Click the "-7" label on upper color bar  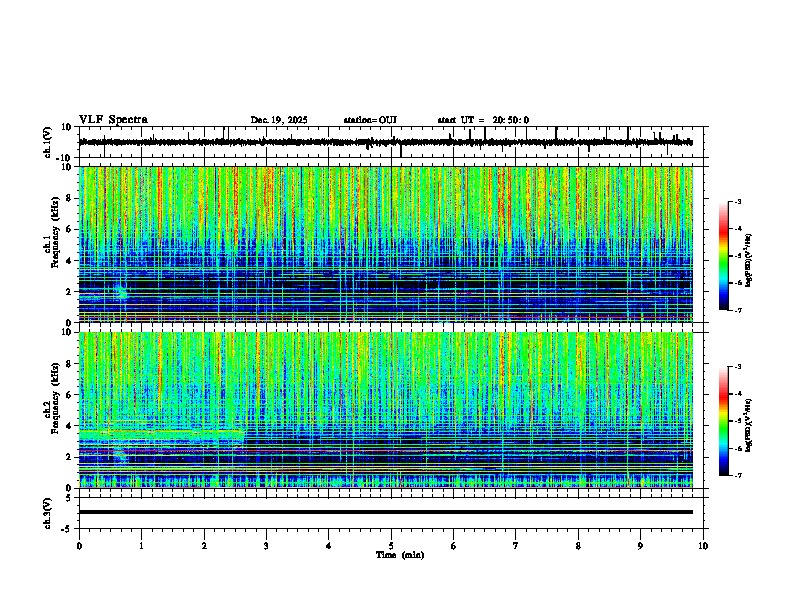coord(737,310)
